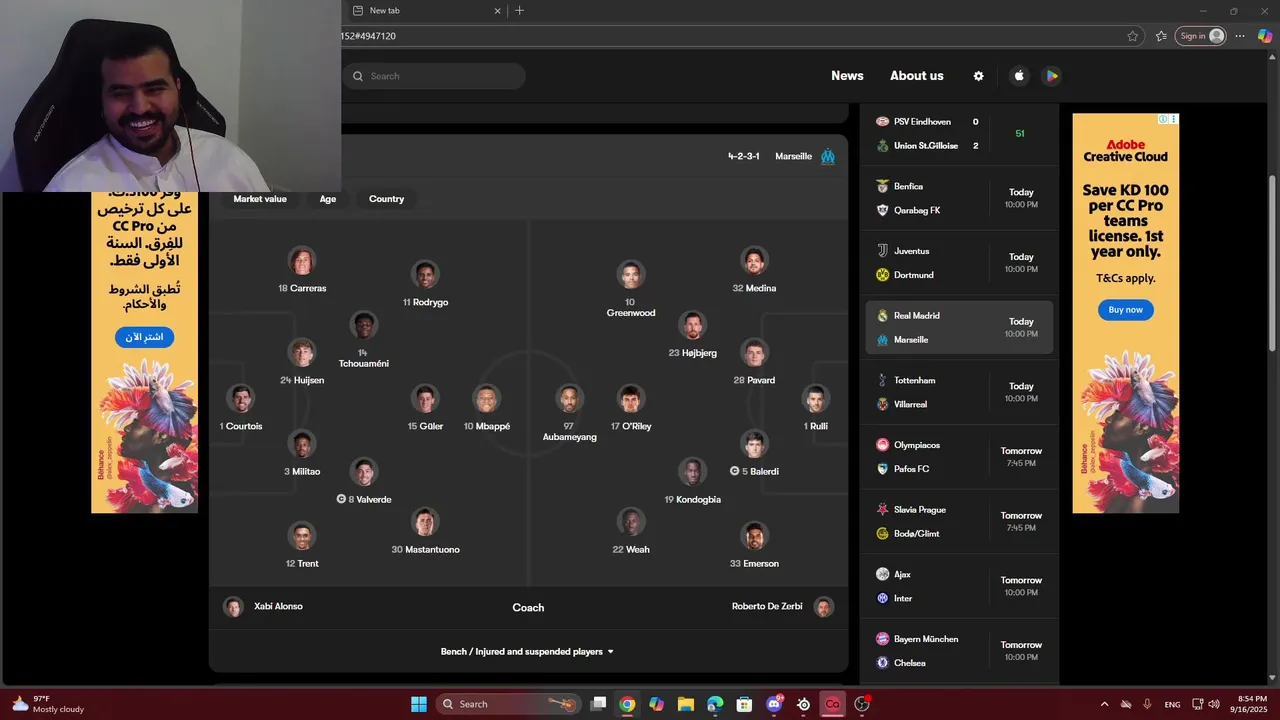Open the site settings gear icon
The width and height of the screenshot is (1280, 720).
978,76
